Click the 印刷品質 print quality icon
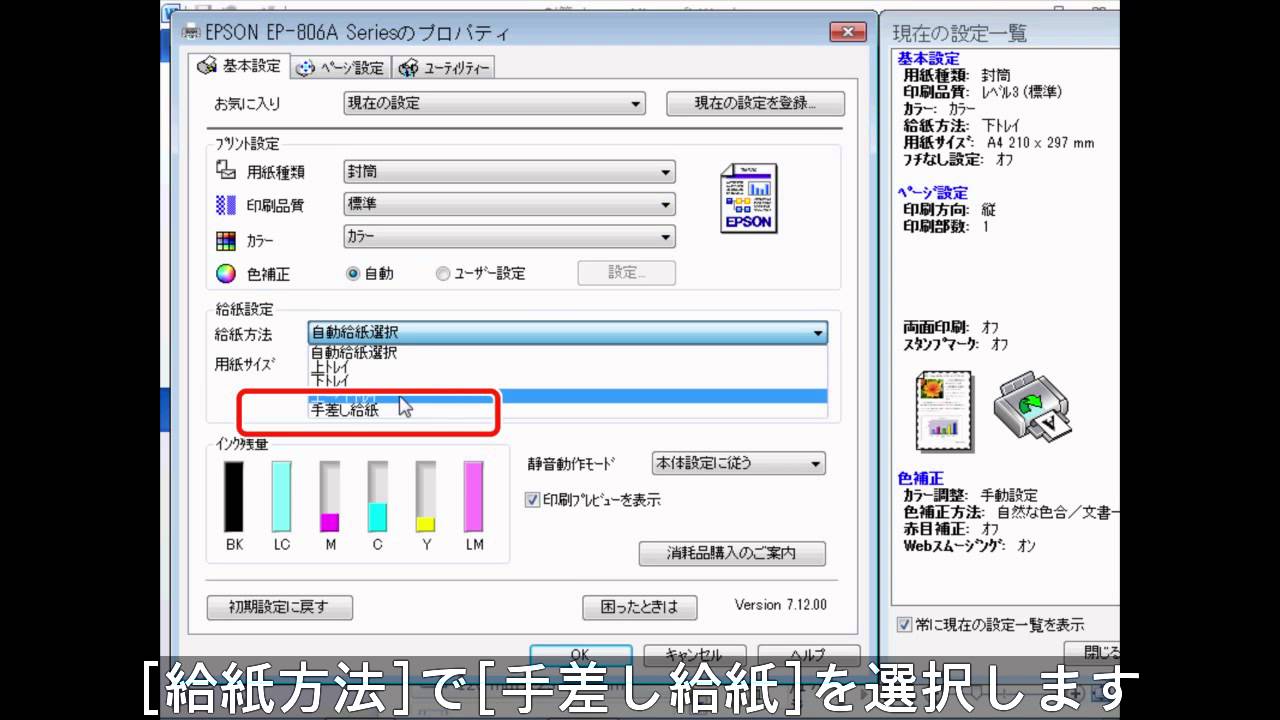Viewport: 1280px width, 720px height. click(x=226, y=204)
